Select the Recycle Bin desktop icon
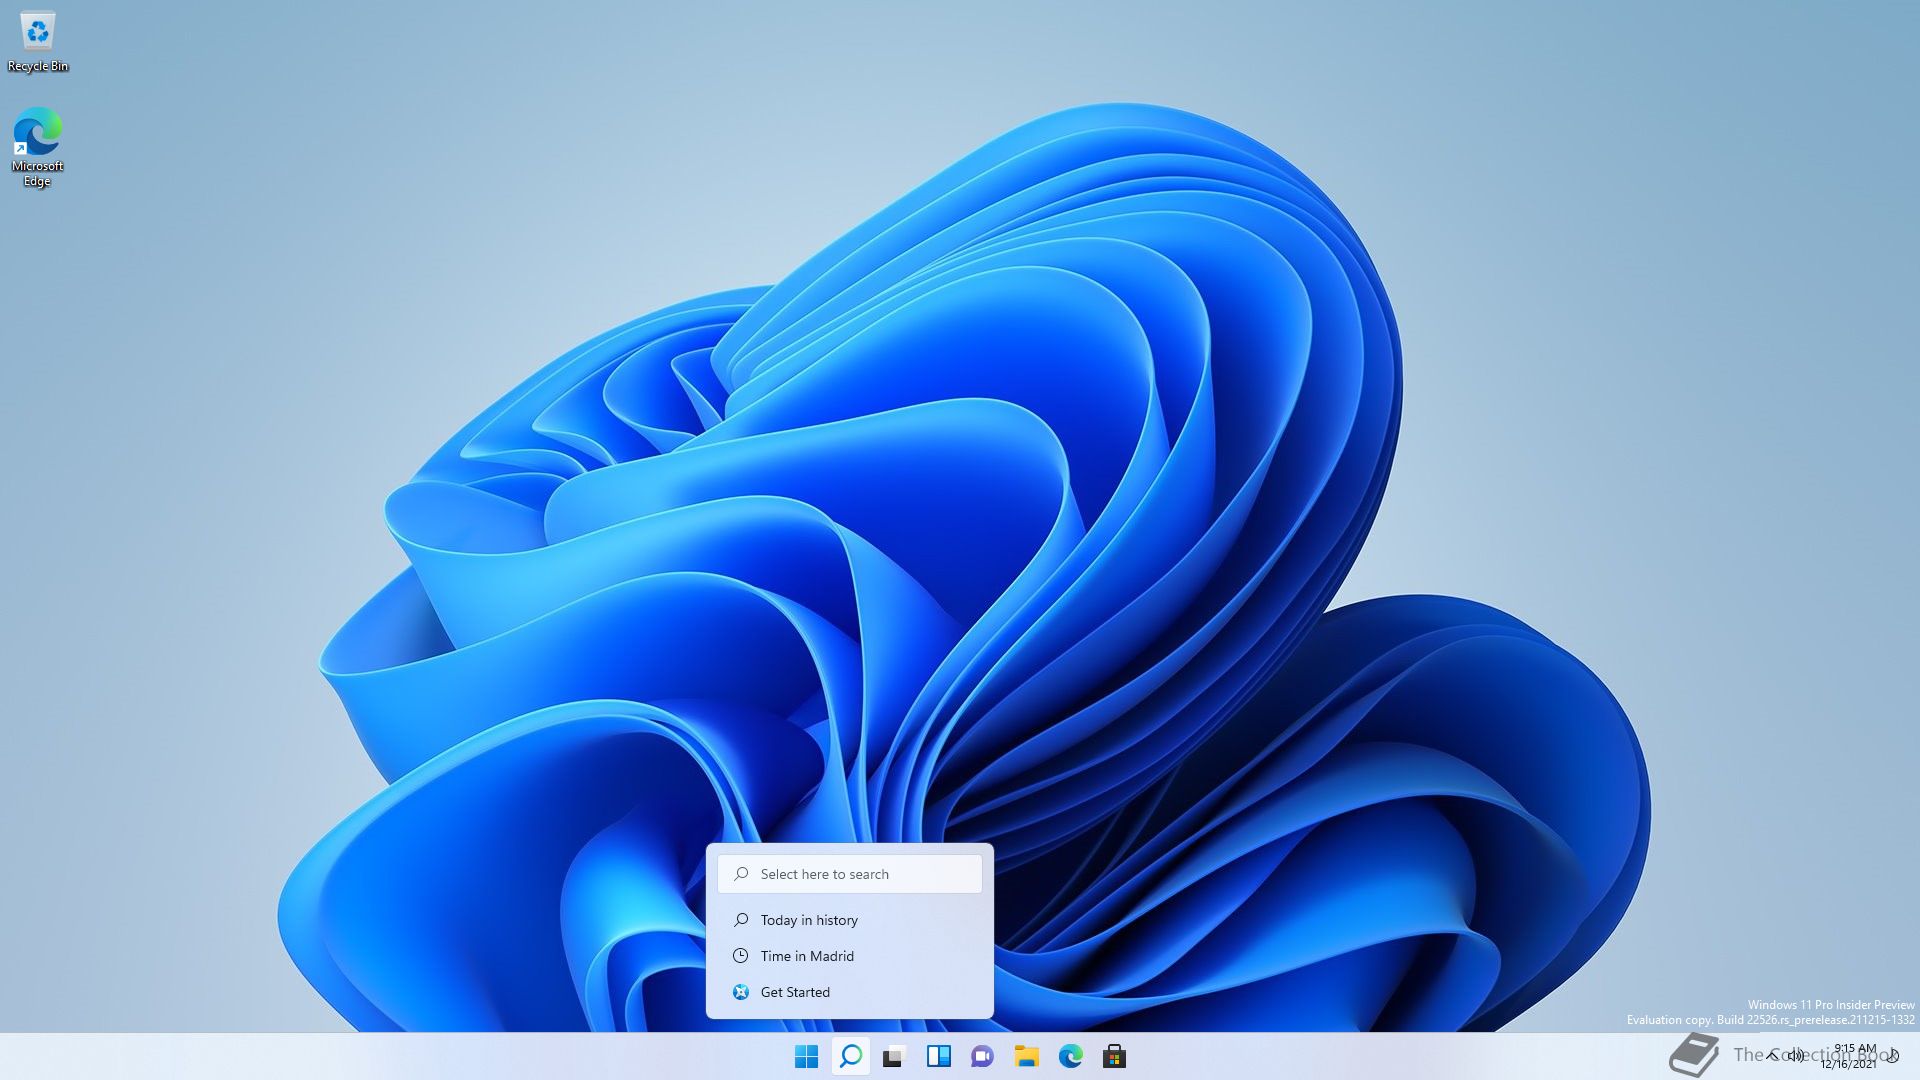Image resolution: width=1920 pixels, height=1080 pixels. coord(38,42)
